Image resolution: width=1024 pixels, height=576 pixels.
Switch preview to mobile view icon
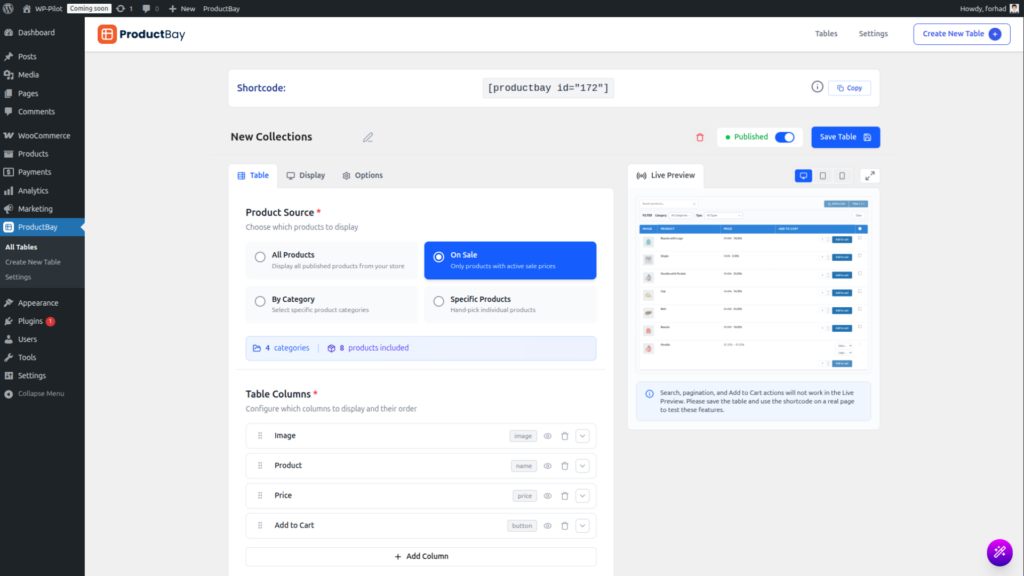pyautogui.click(x=842, y=176)
